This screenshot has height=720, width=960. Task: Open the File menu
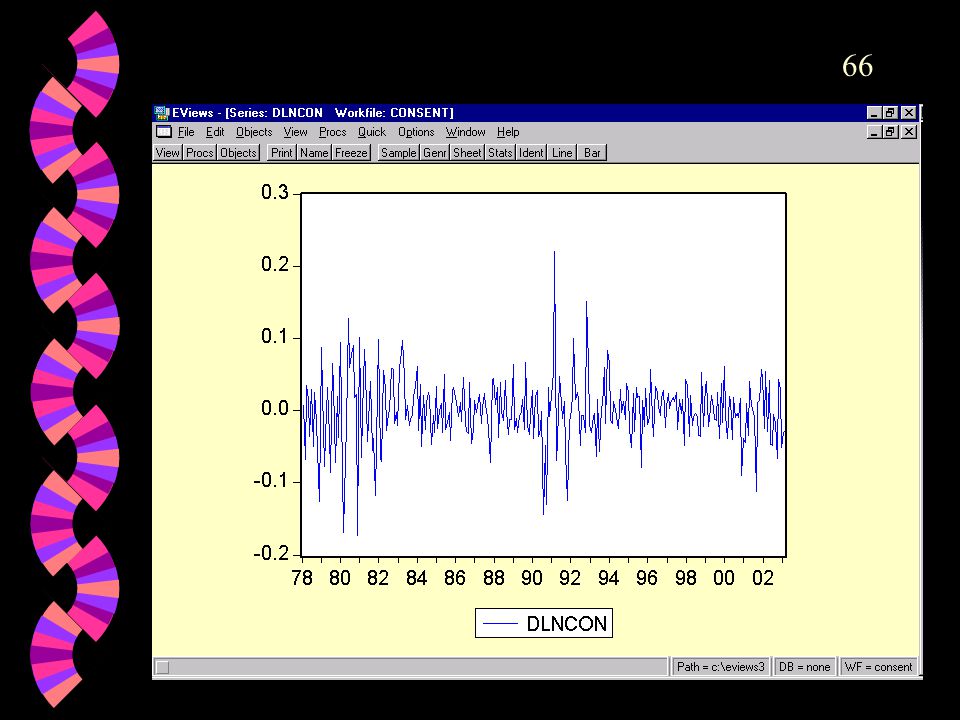click(x=186, y=132)
